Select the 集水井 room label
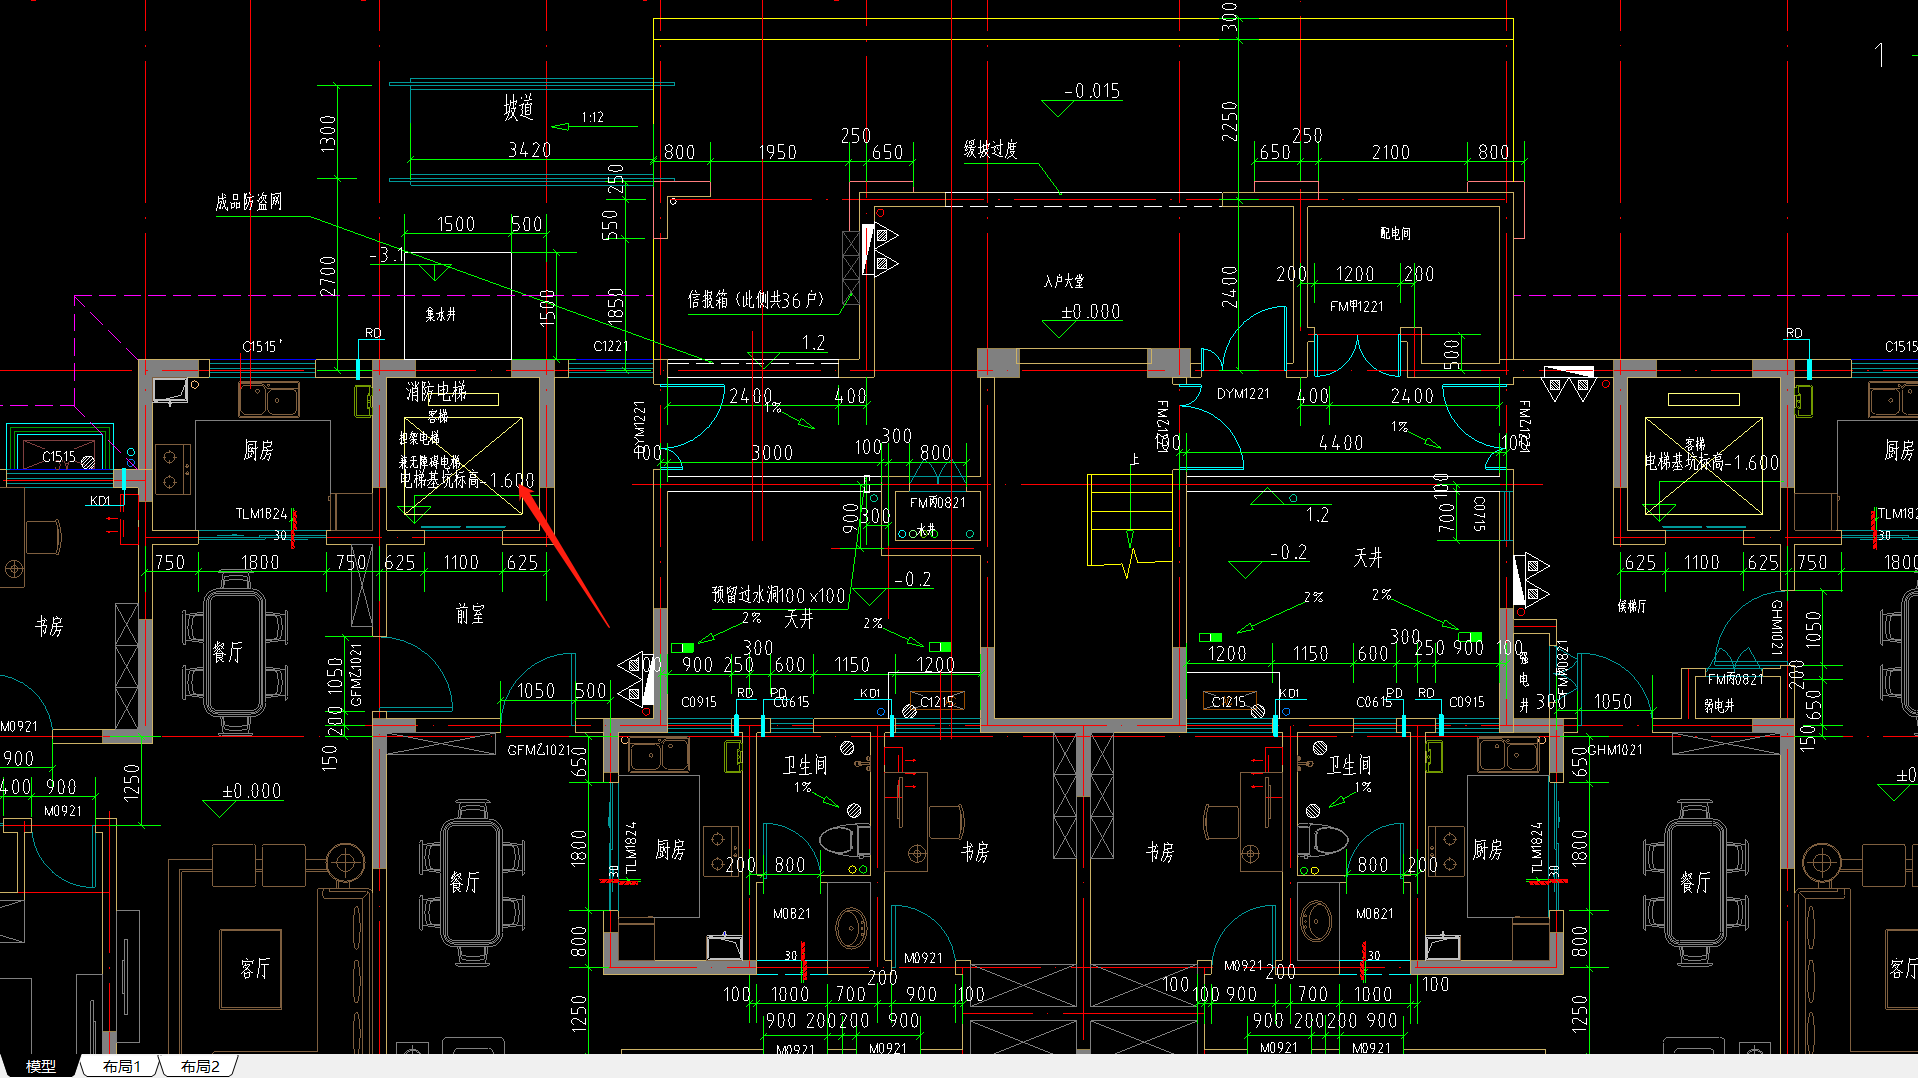Screen dimensions: 1918x1078 (440, 314)
